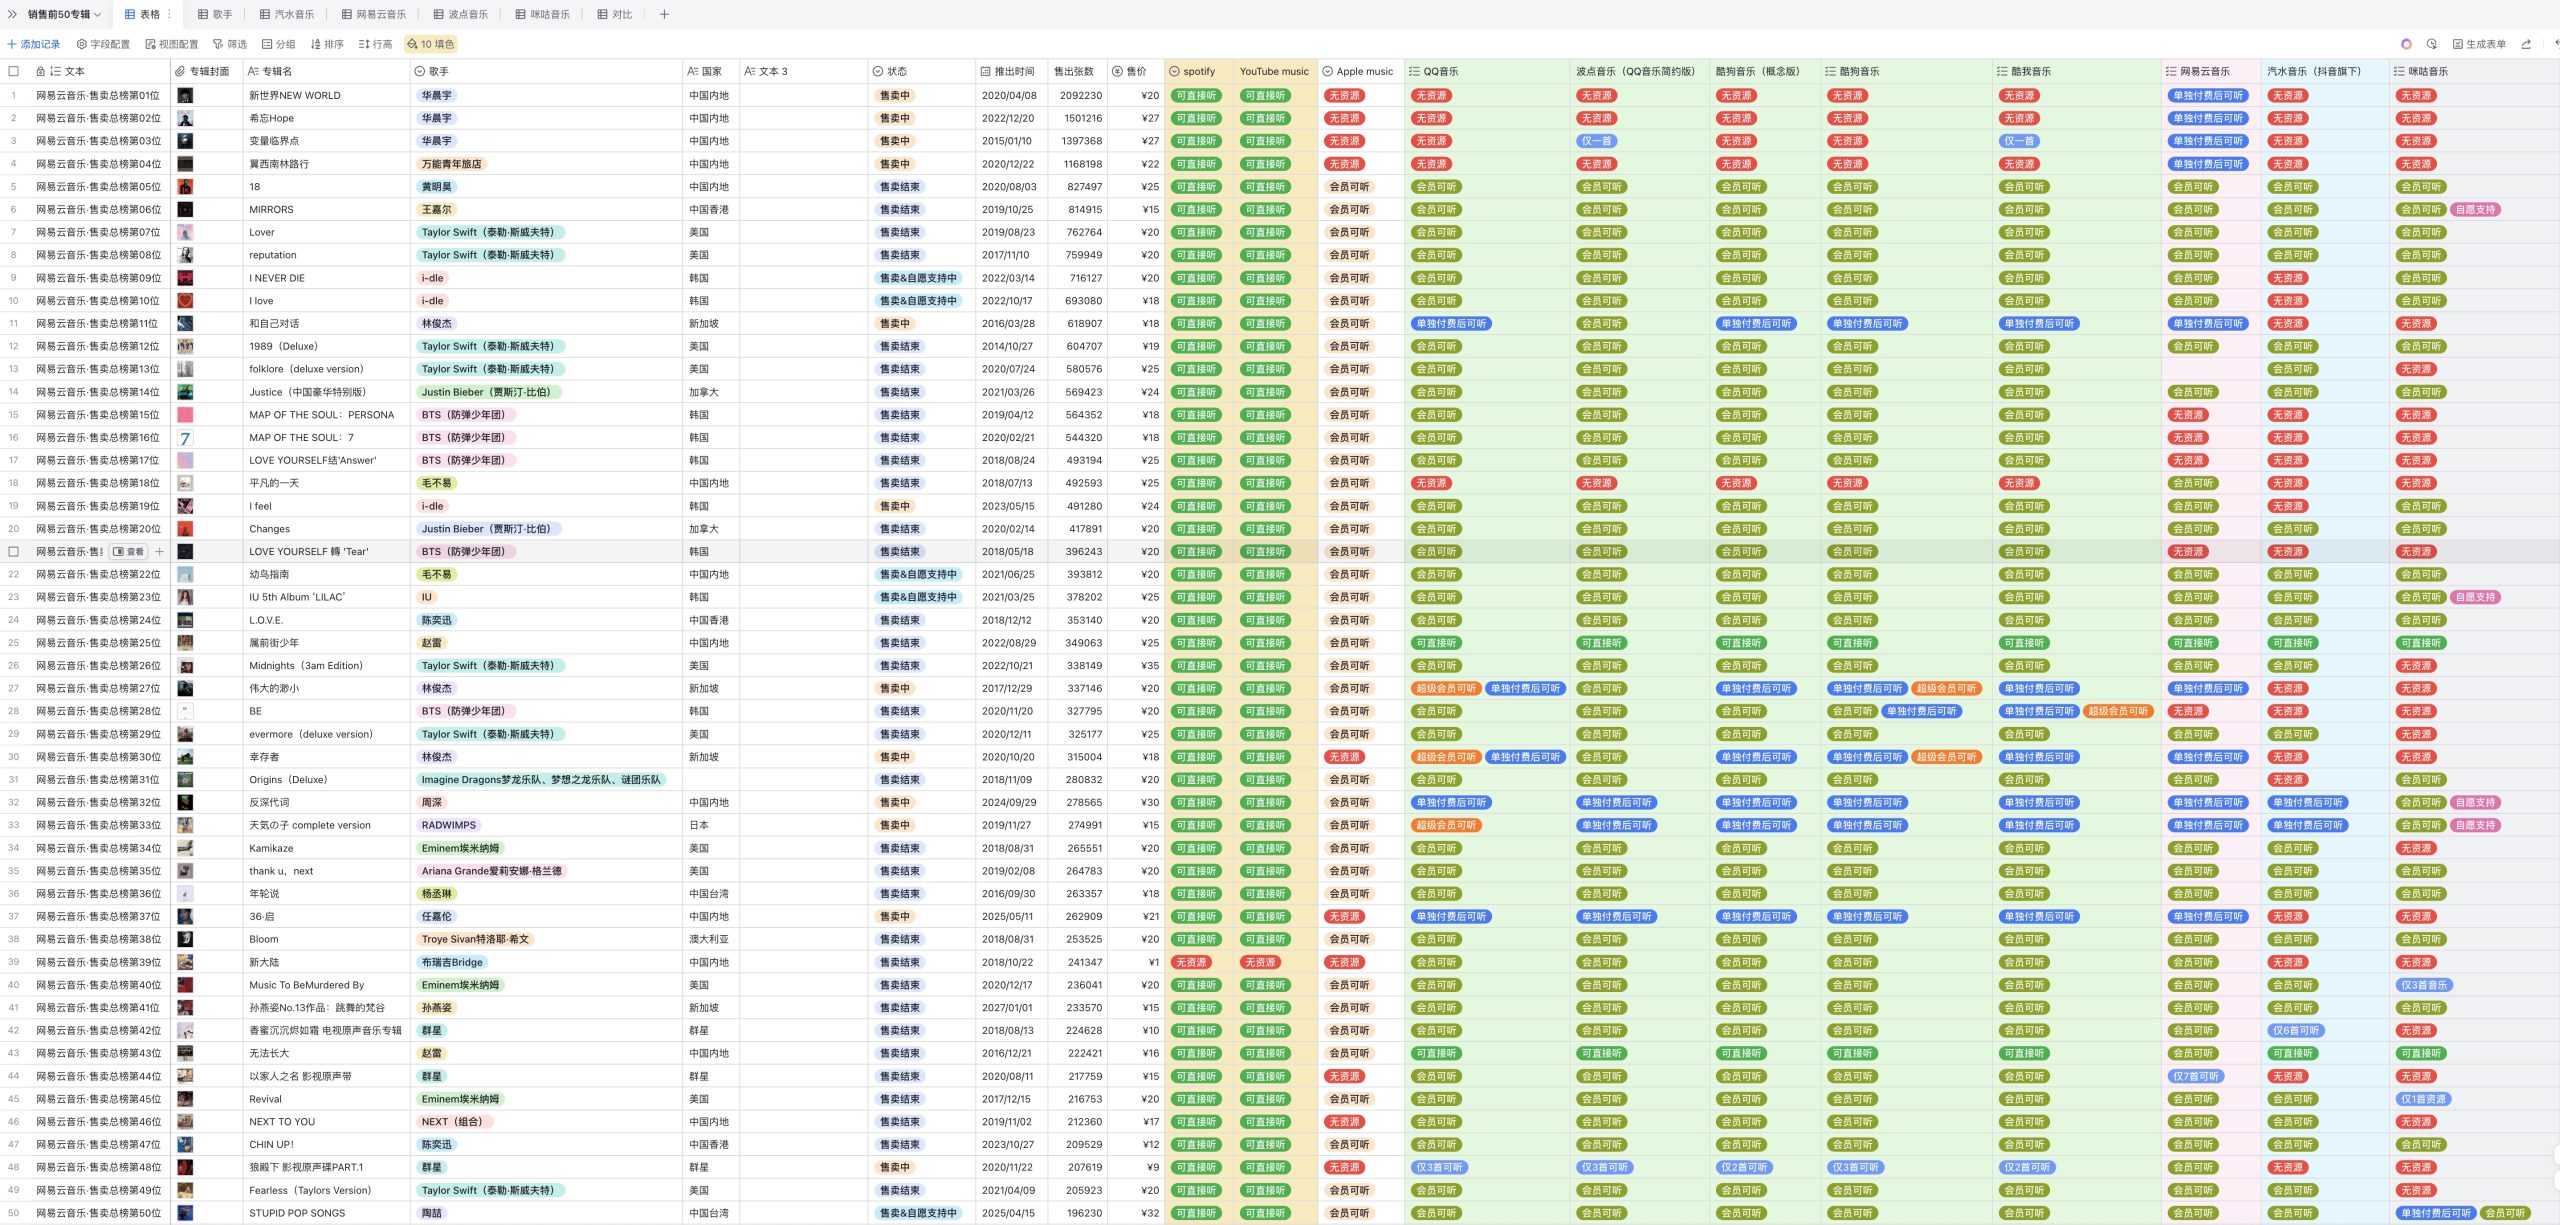
Task: Click the album cover thumbnail for 新世界NEW WORLD
Action: [x=185, y=96]
